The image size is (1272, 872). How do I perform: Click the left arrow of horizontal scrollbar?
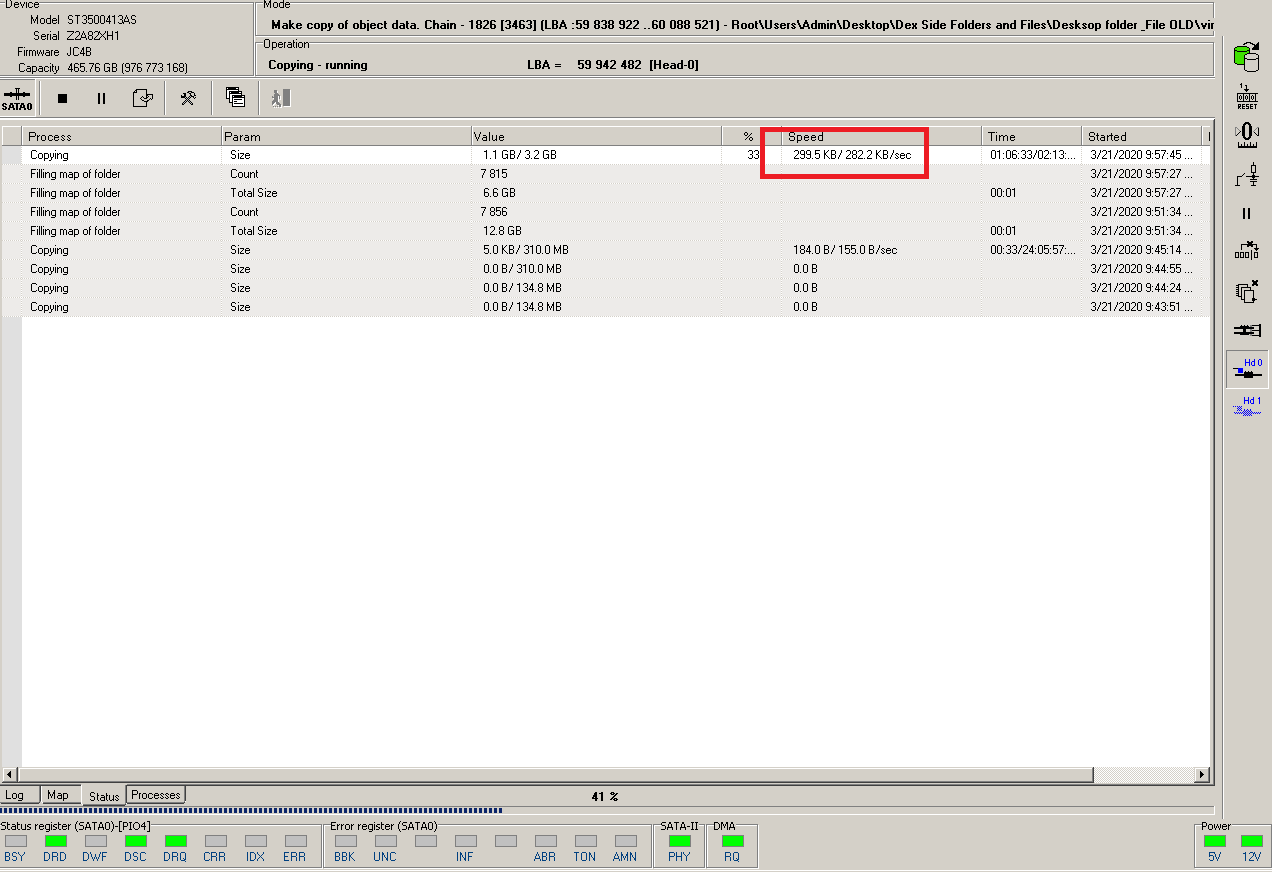(x=9, y=775)
